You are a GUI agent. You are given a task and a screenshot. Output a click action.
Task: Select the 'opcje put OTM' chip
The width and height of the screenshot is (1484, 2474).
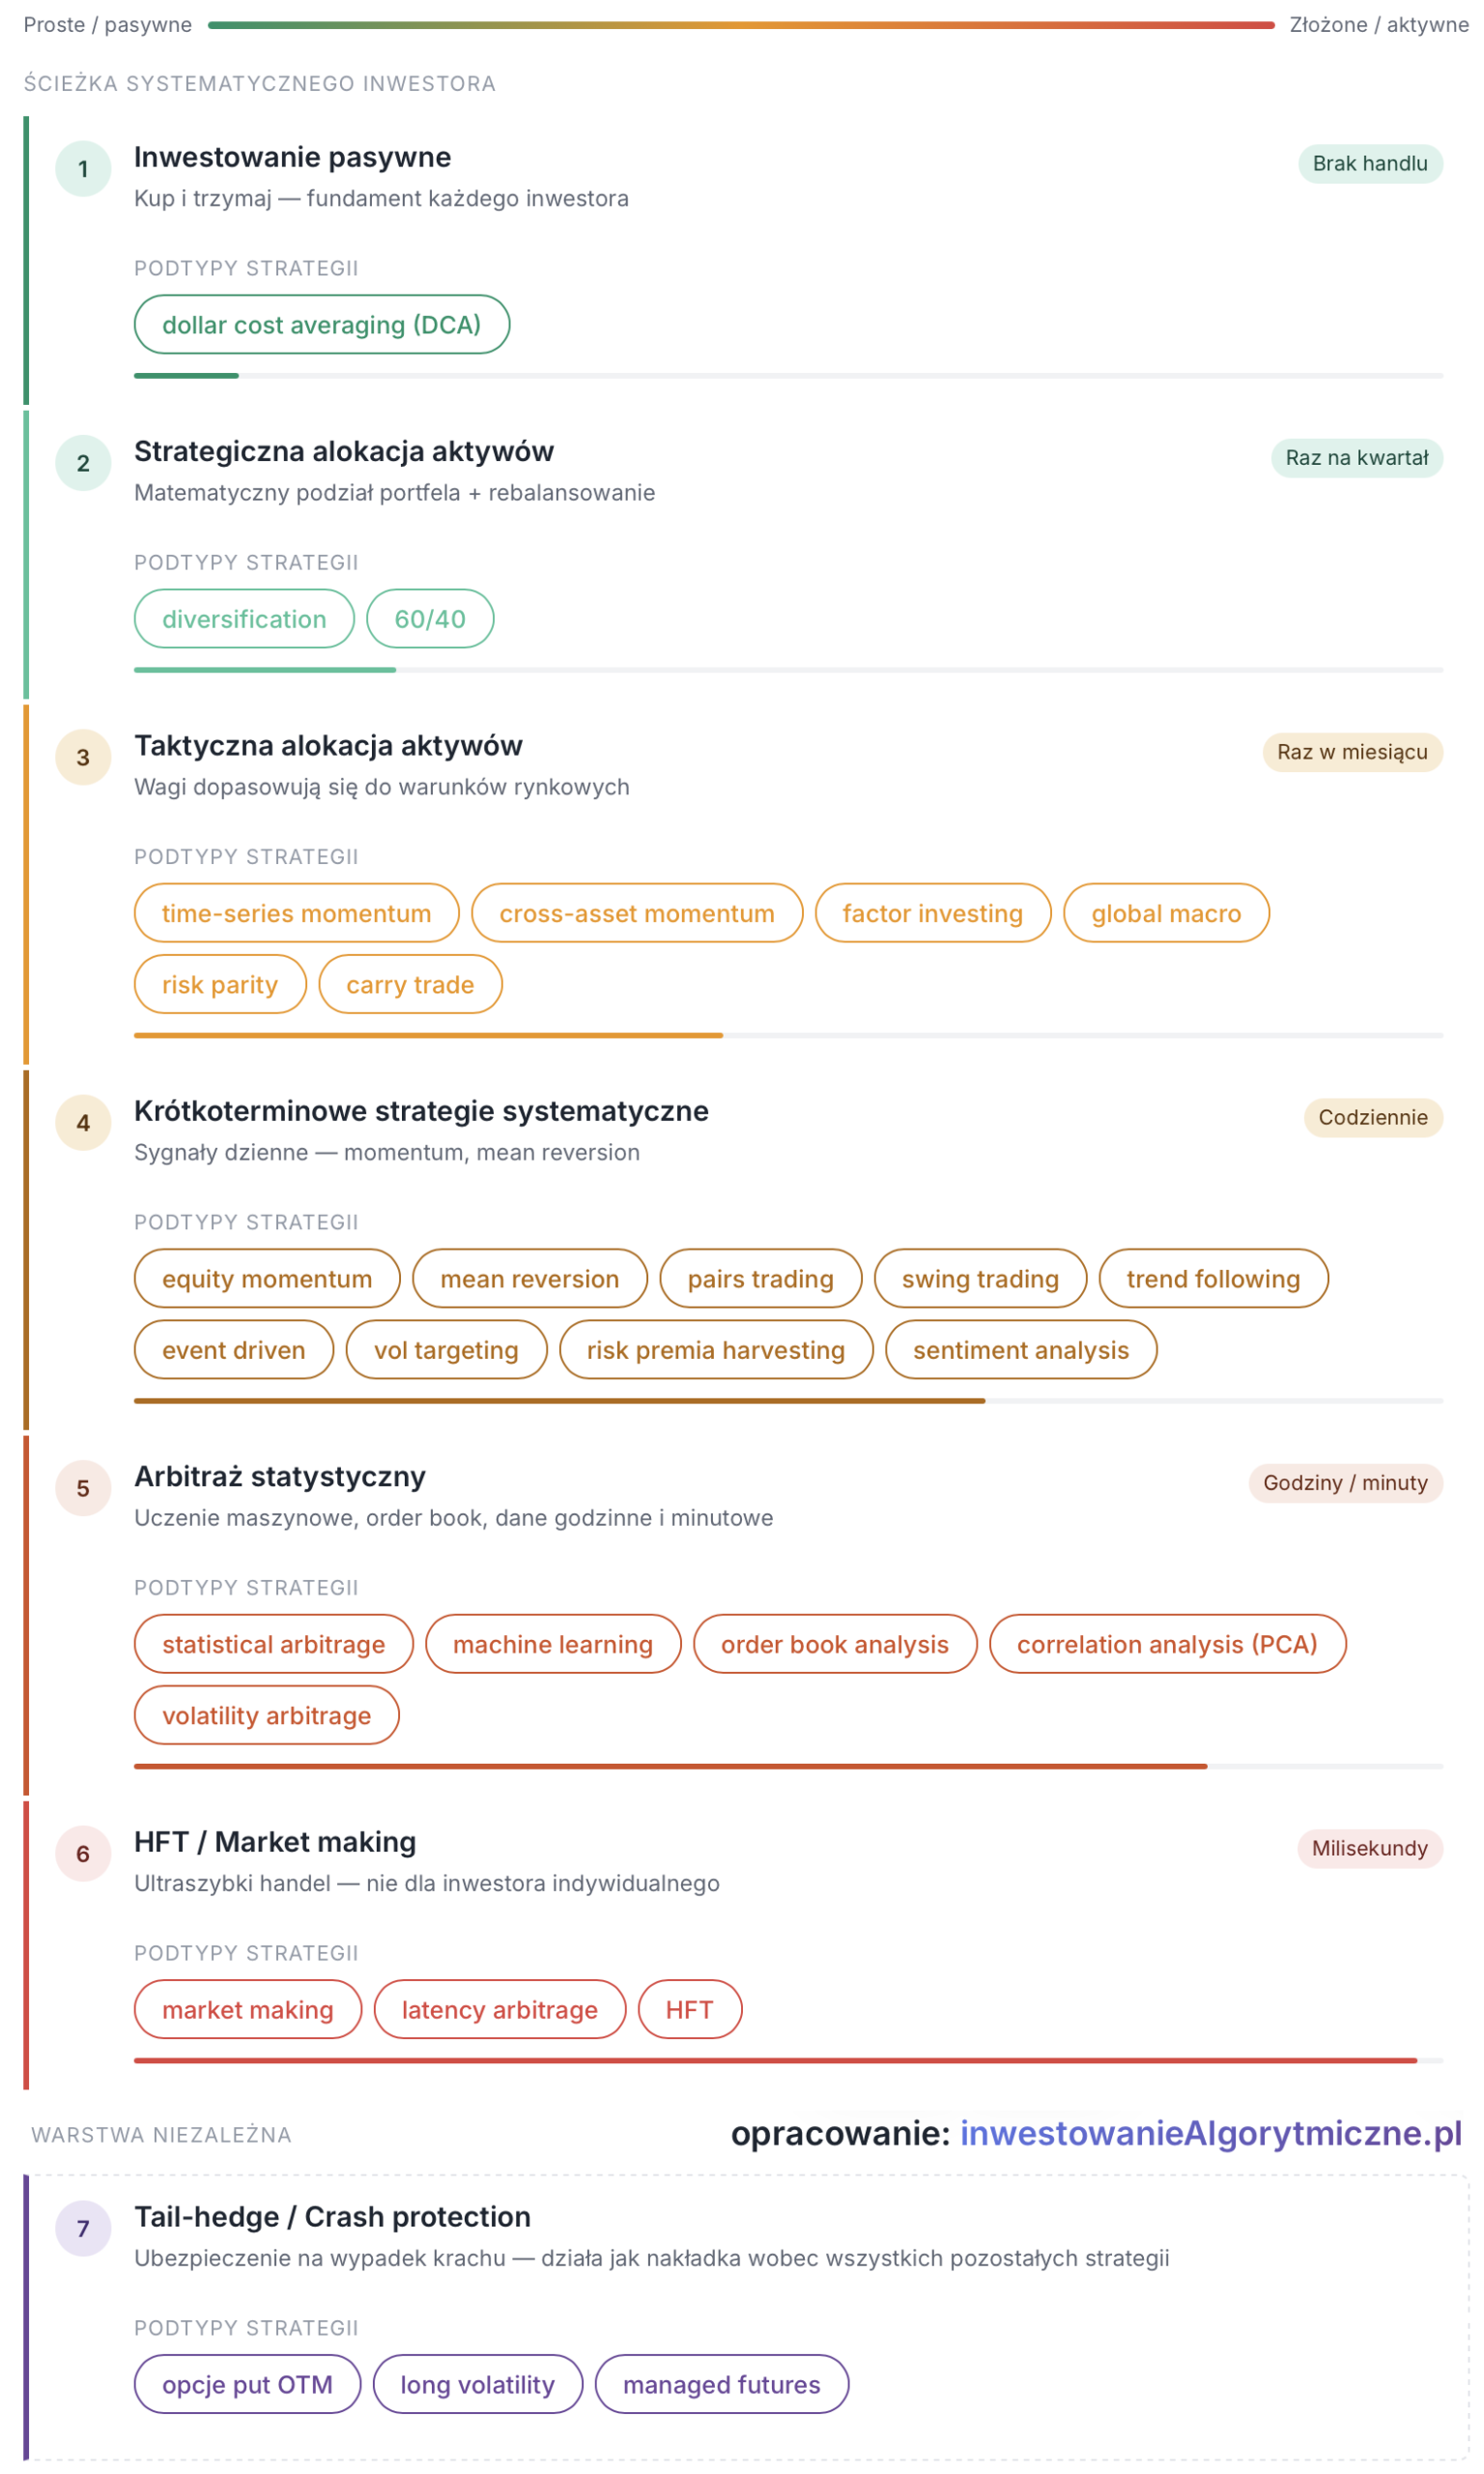pos(247,2384)
